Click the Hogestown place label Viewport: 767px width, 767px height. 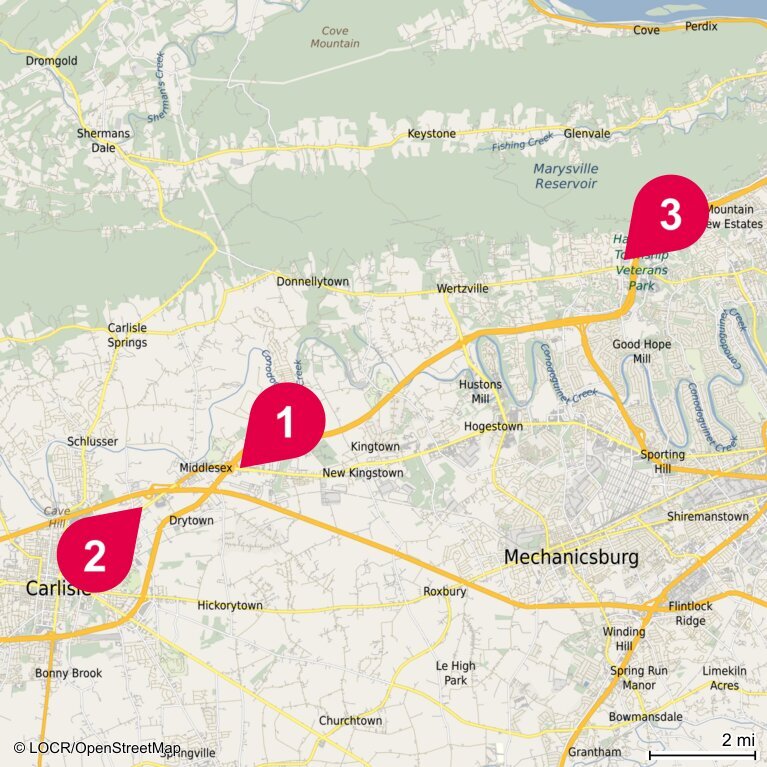(x=493, y=427)
